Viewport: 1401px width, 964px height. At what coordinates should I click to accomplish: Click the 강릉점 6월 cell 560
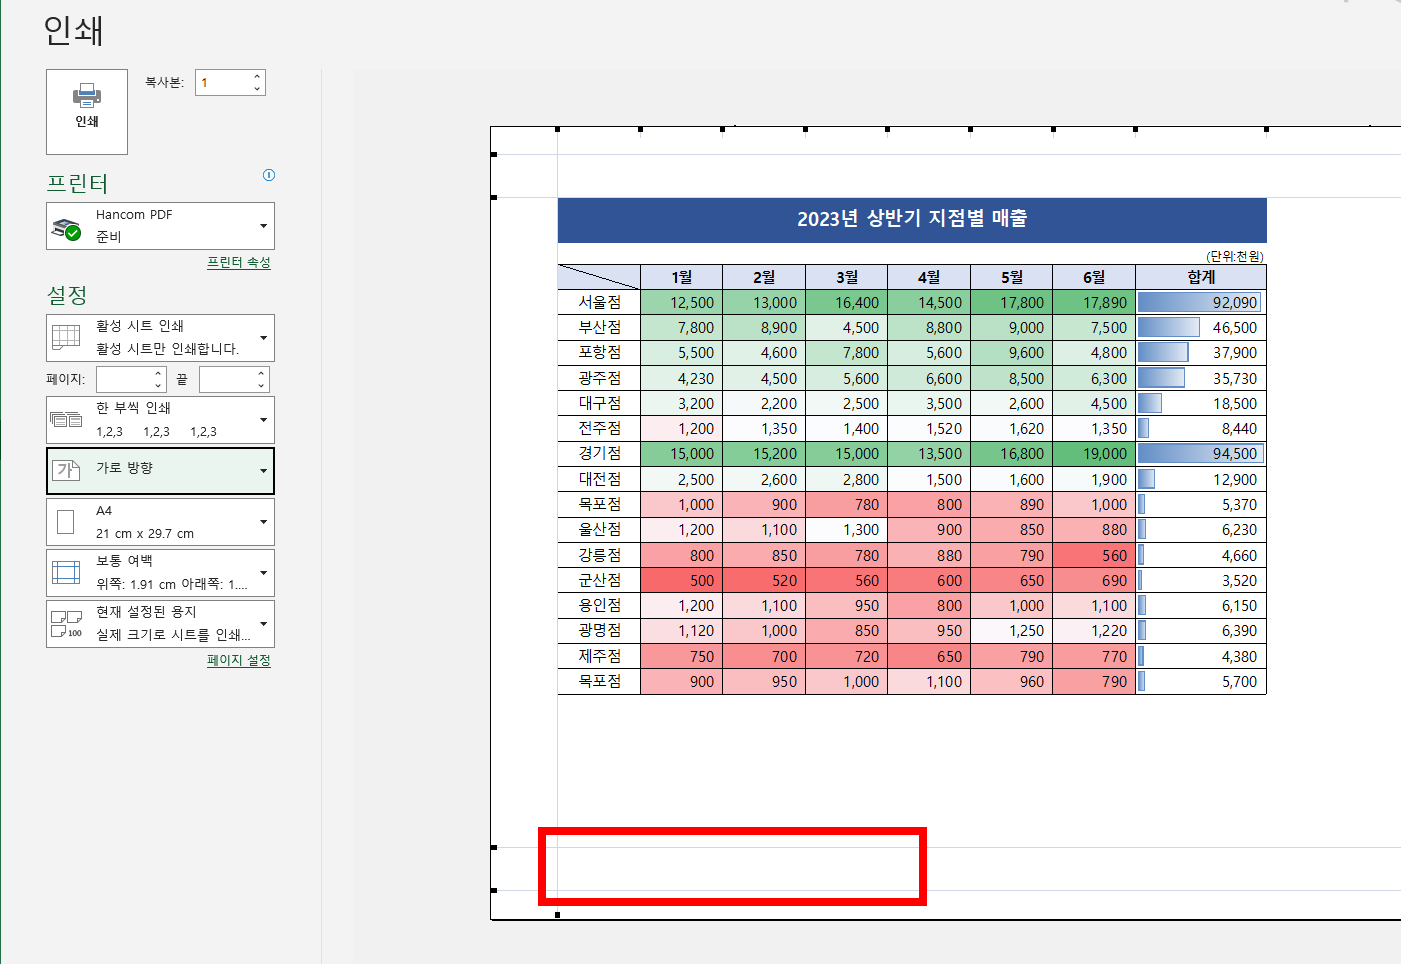pos(1094,555)
